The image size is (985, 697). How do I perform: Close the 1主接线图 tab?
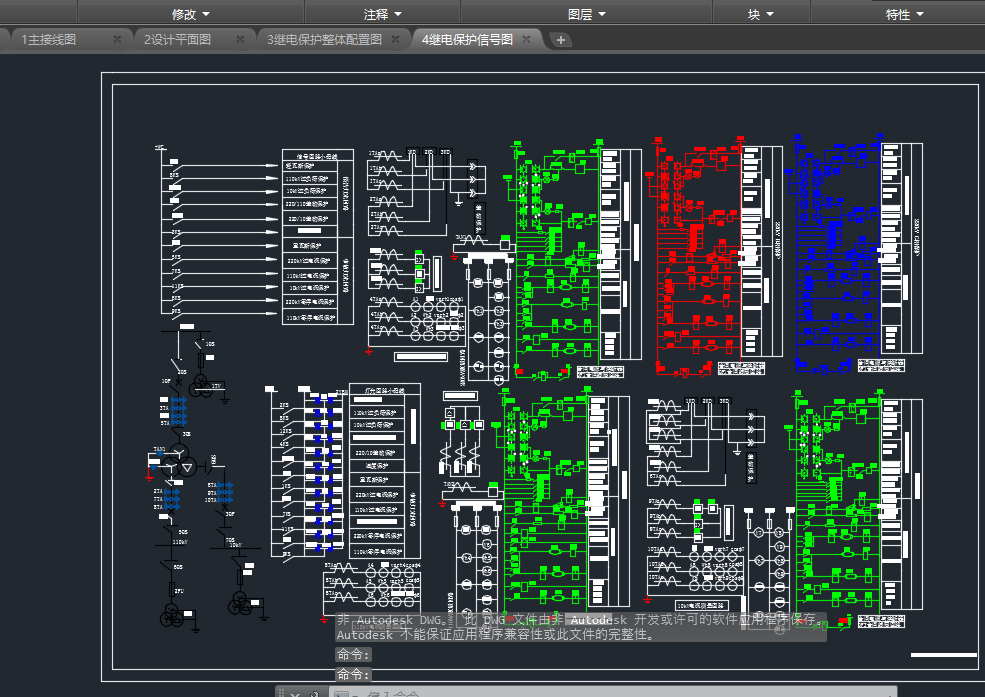pyautogui.click(x=117, y=39)
